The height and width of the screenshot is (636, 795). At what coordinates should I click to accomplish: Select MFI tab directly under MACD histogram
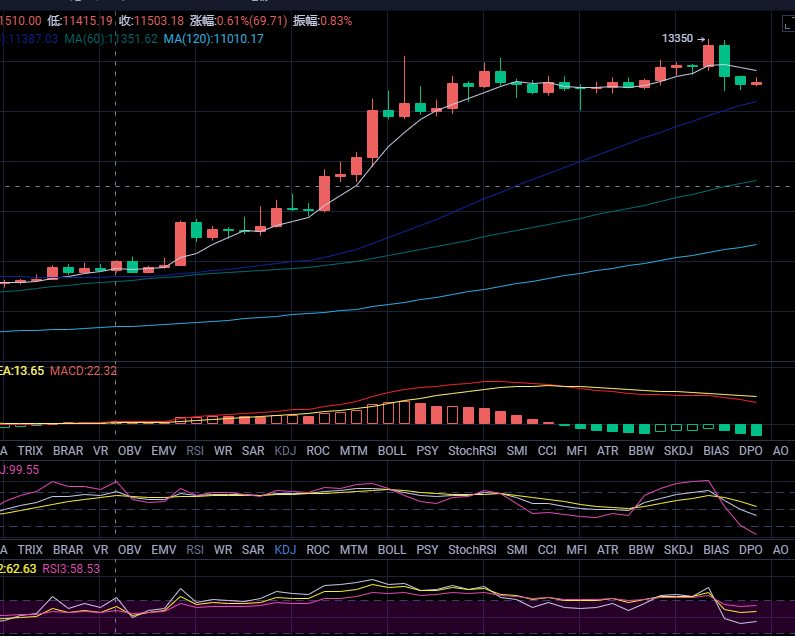tap(577, 451)
